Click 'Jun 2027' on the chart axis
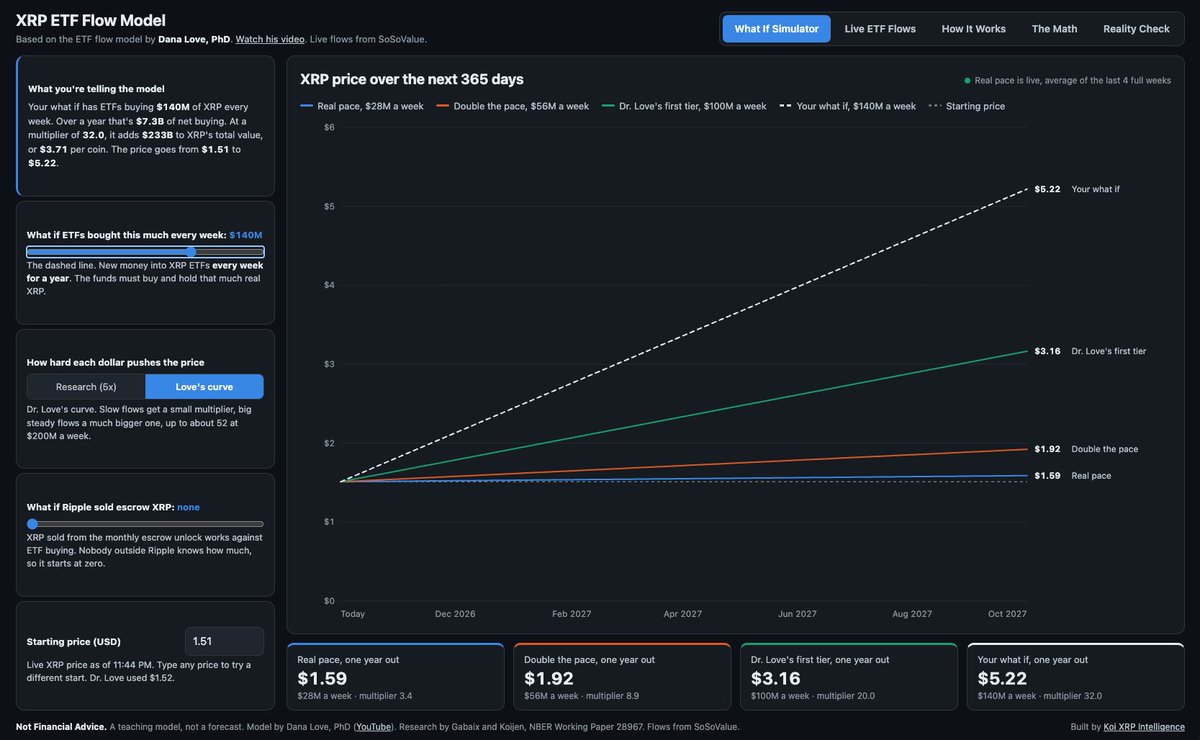 797,614
